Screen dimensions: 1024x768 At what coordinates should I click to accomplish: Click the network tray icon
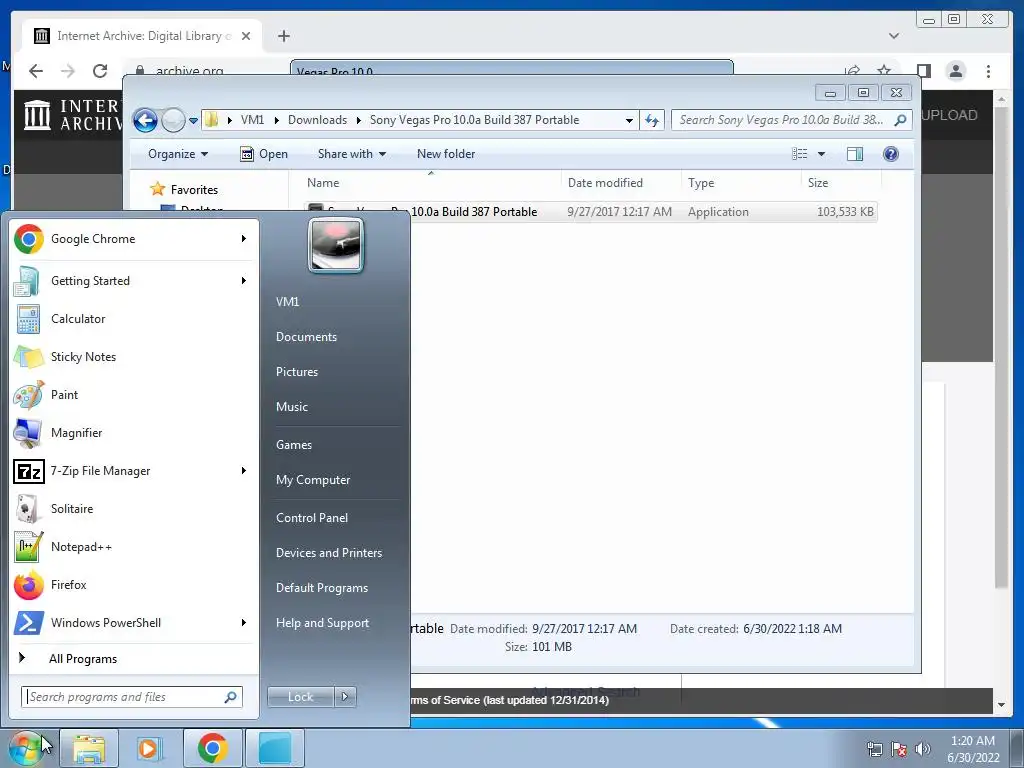(x=874, y=749)
